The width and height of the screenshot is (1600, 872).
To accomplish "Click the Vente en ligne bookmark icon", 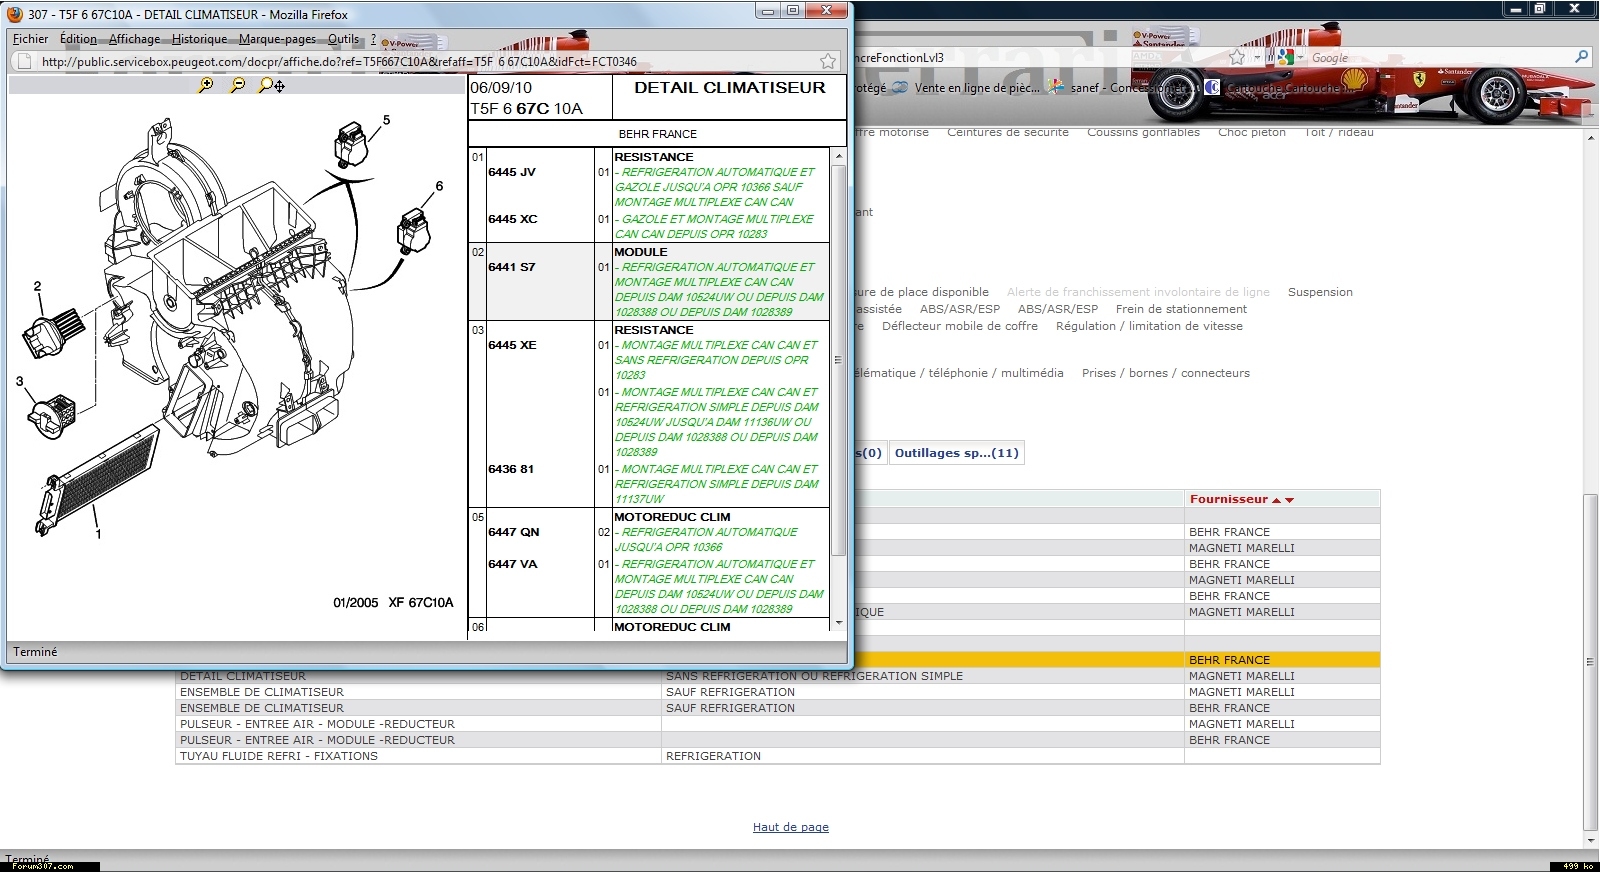I will click(900, 87).
